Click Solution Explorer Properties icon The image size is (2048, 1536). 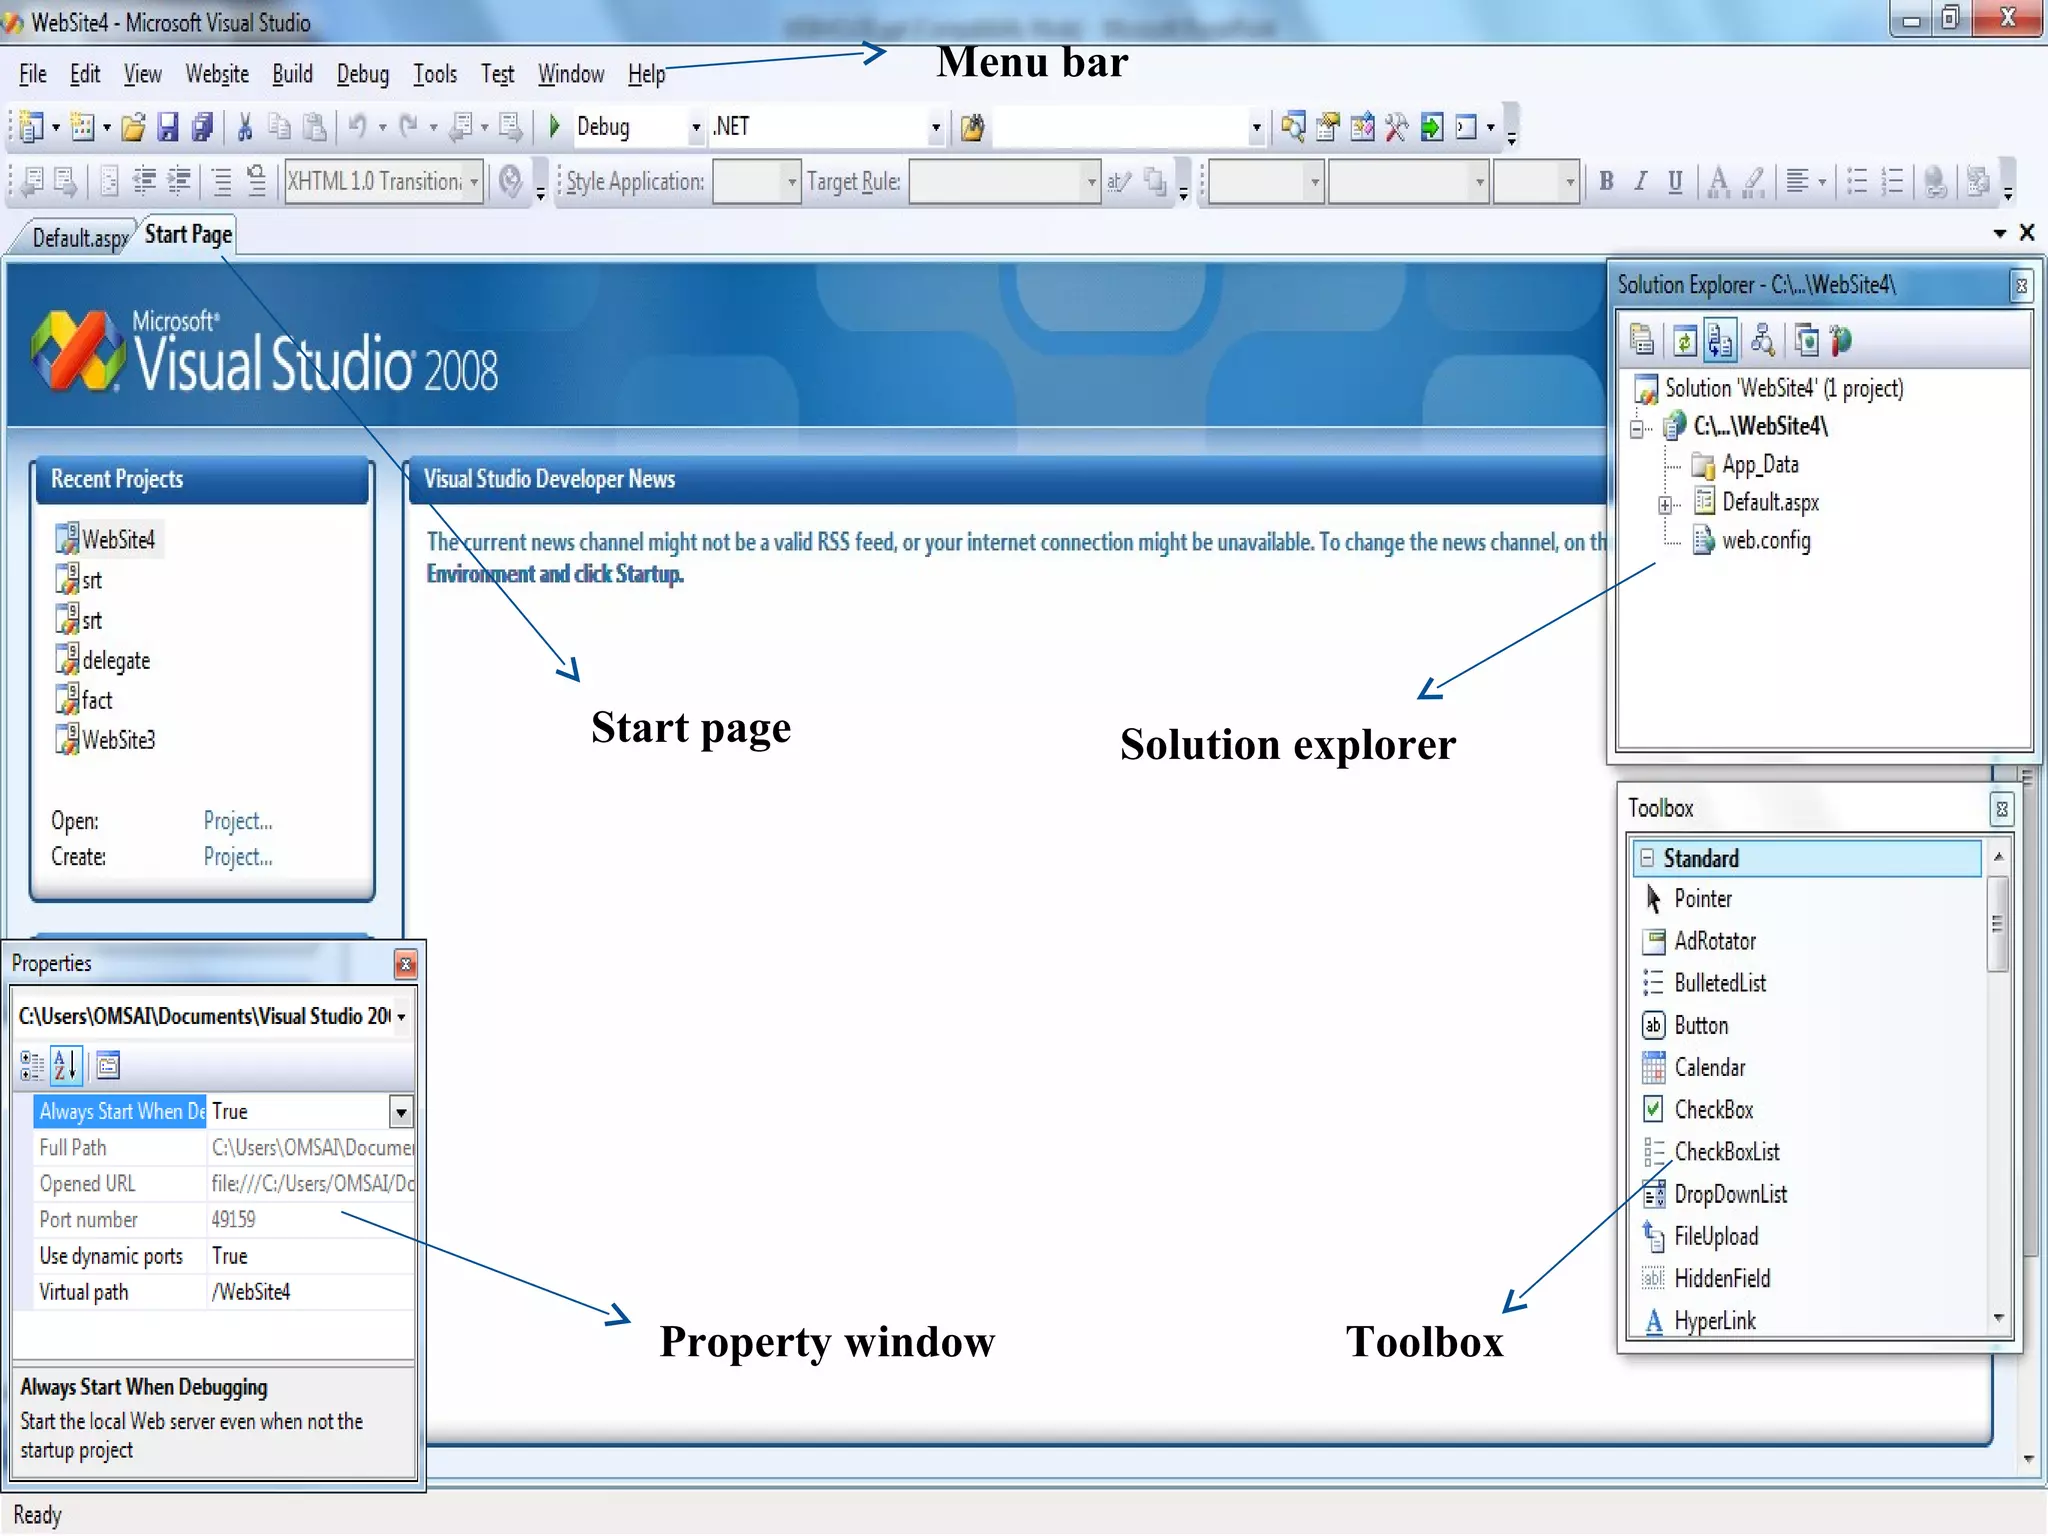point(1642,341)
